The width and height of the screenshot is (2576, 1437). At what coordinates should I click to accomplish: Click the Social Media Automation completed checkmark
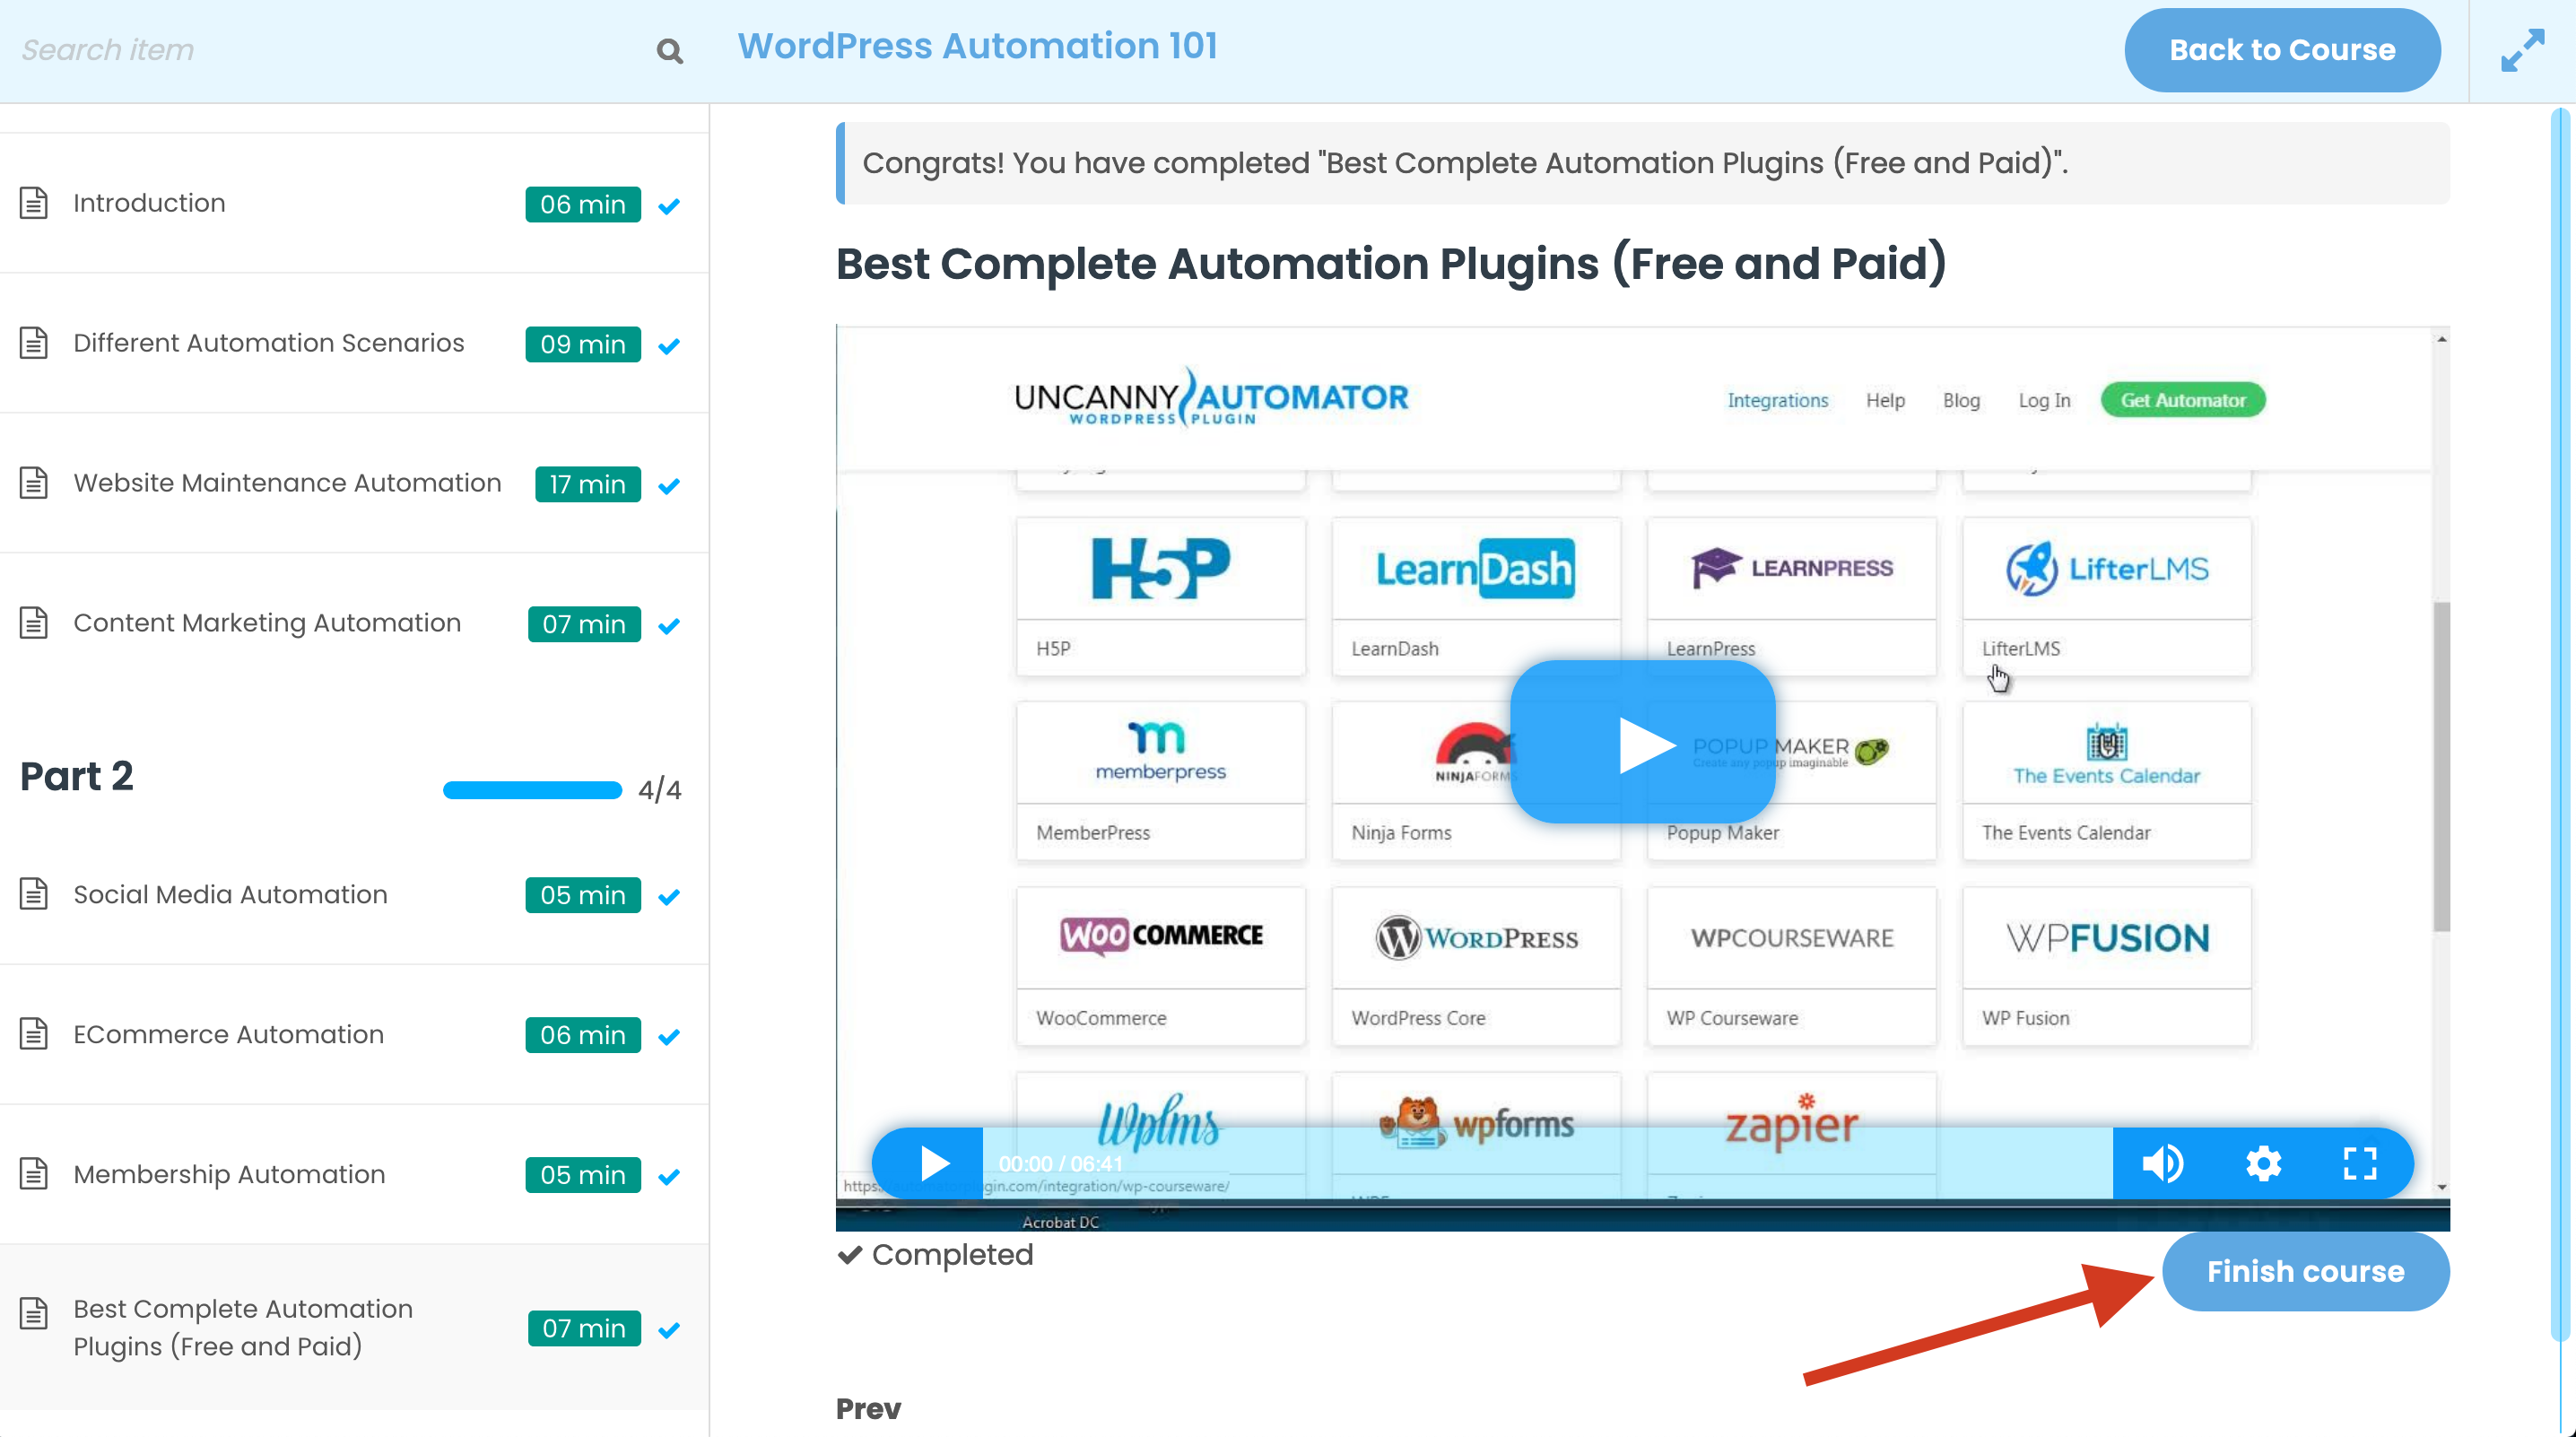coord(669,897)
